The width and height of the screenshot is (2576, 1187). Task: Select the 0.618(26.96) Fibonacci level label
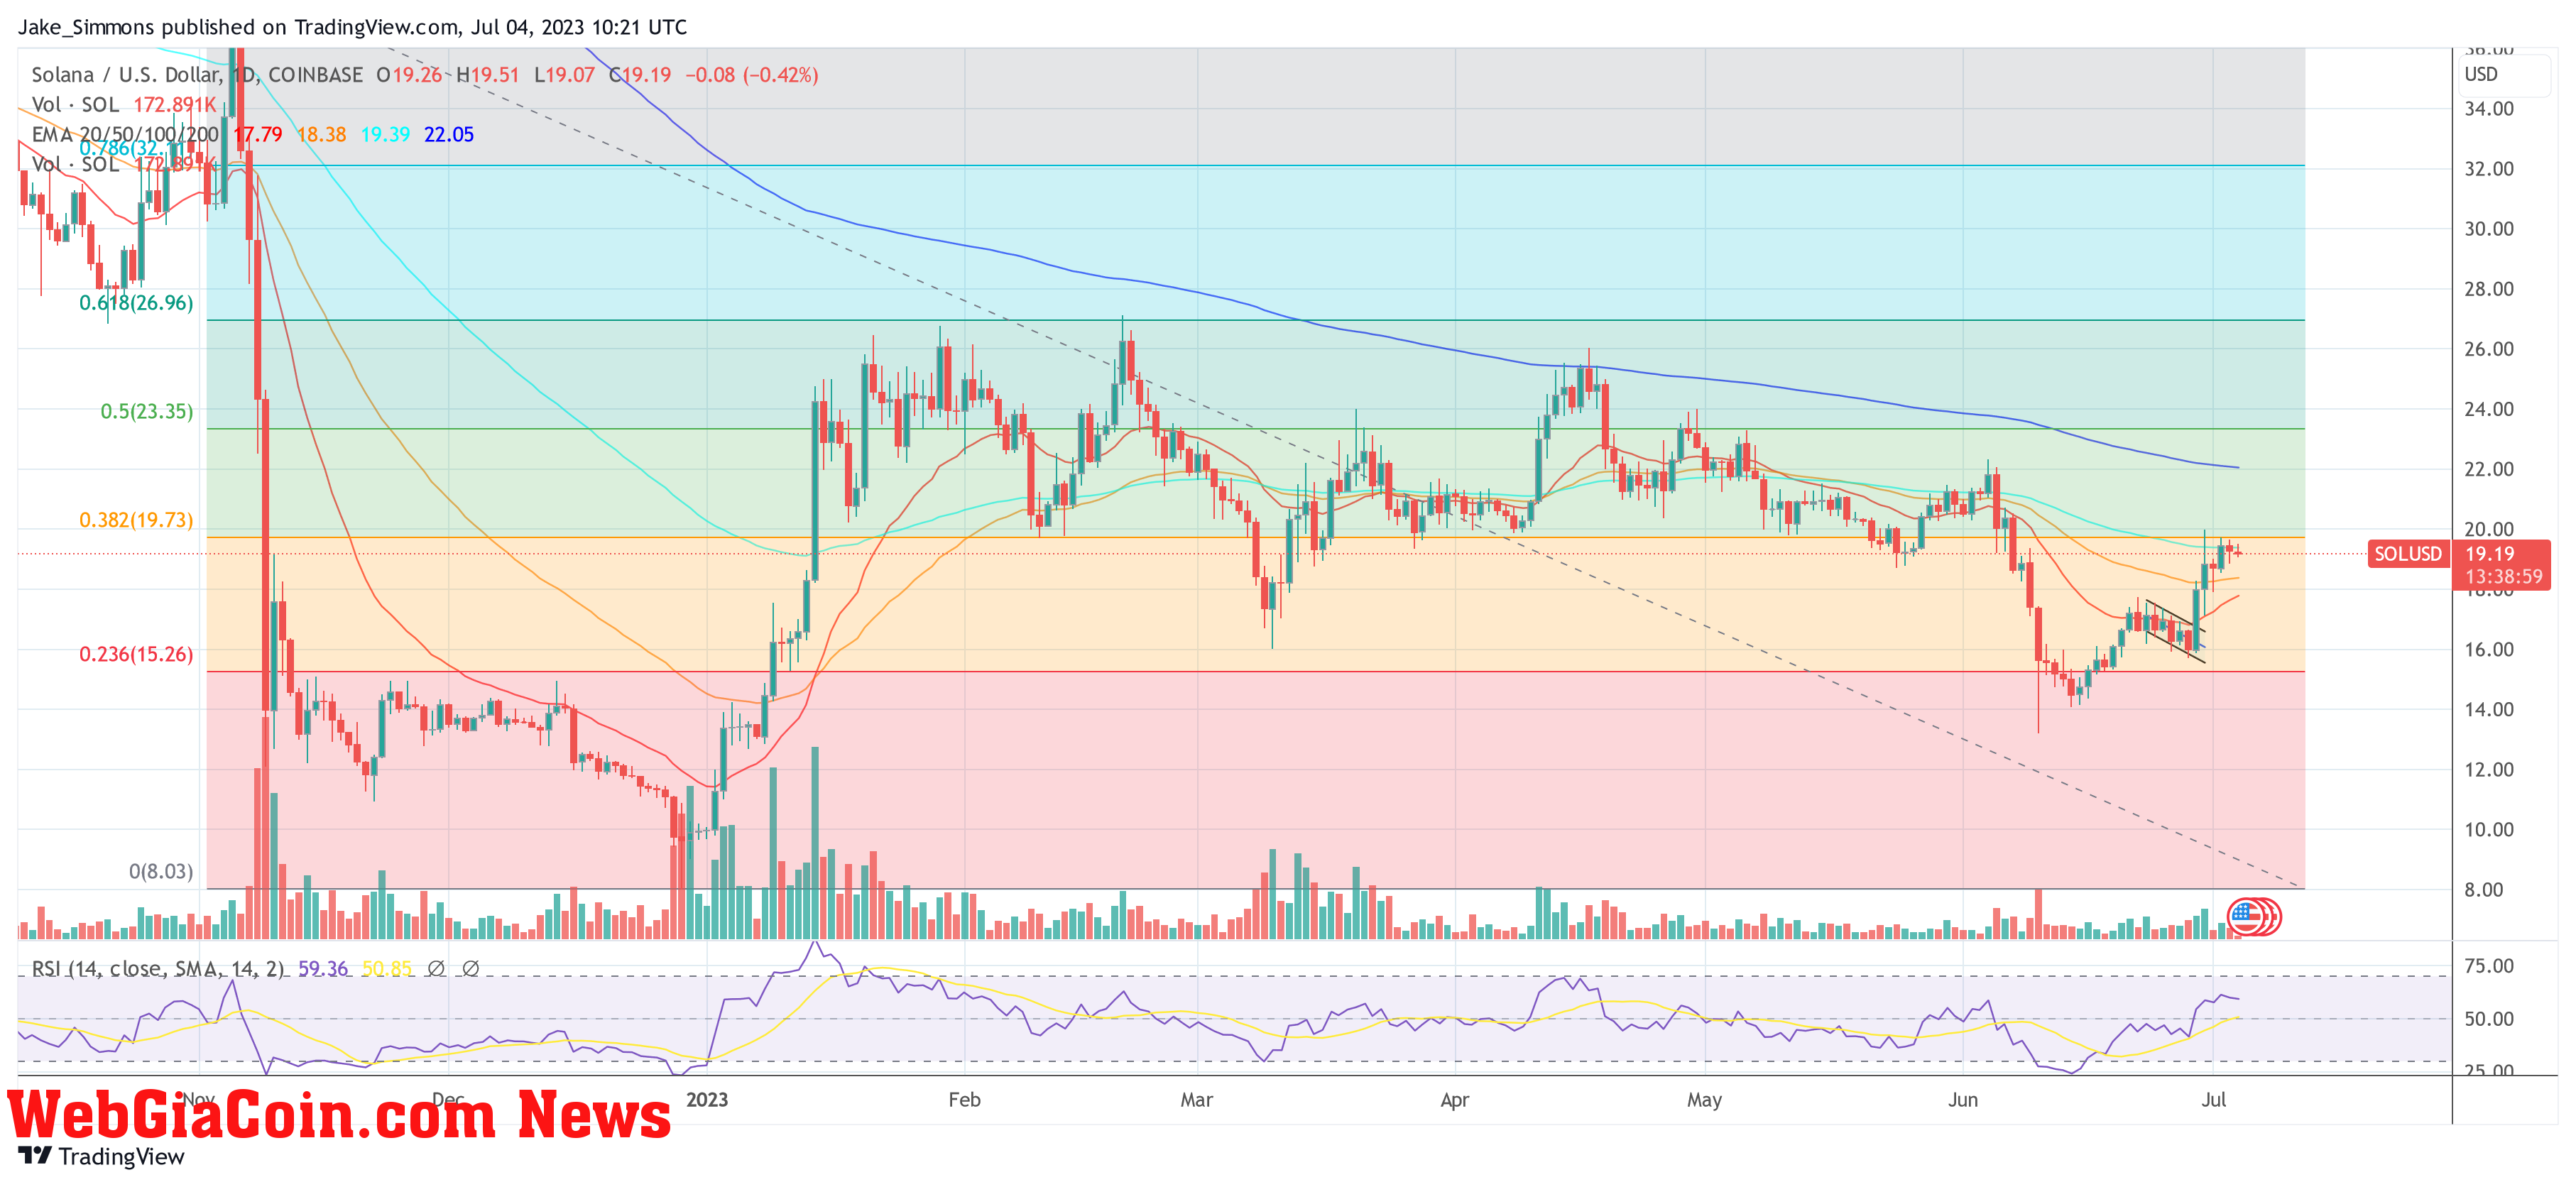point(136,303)
